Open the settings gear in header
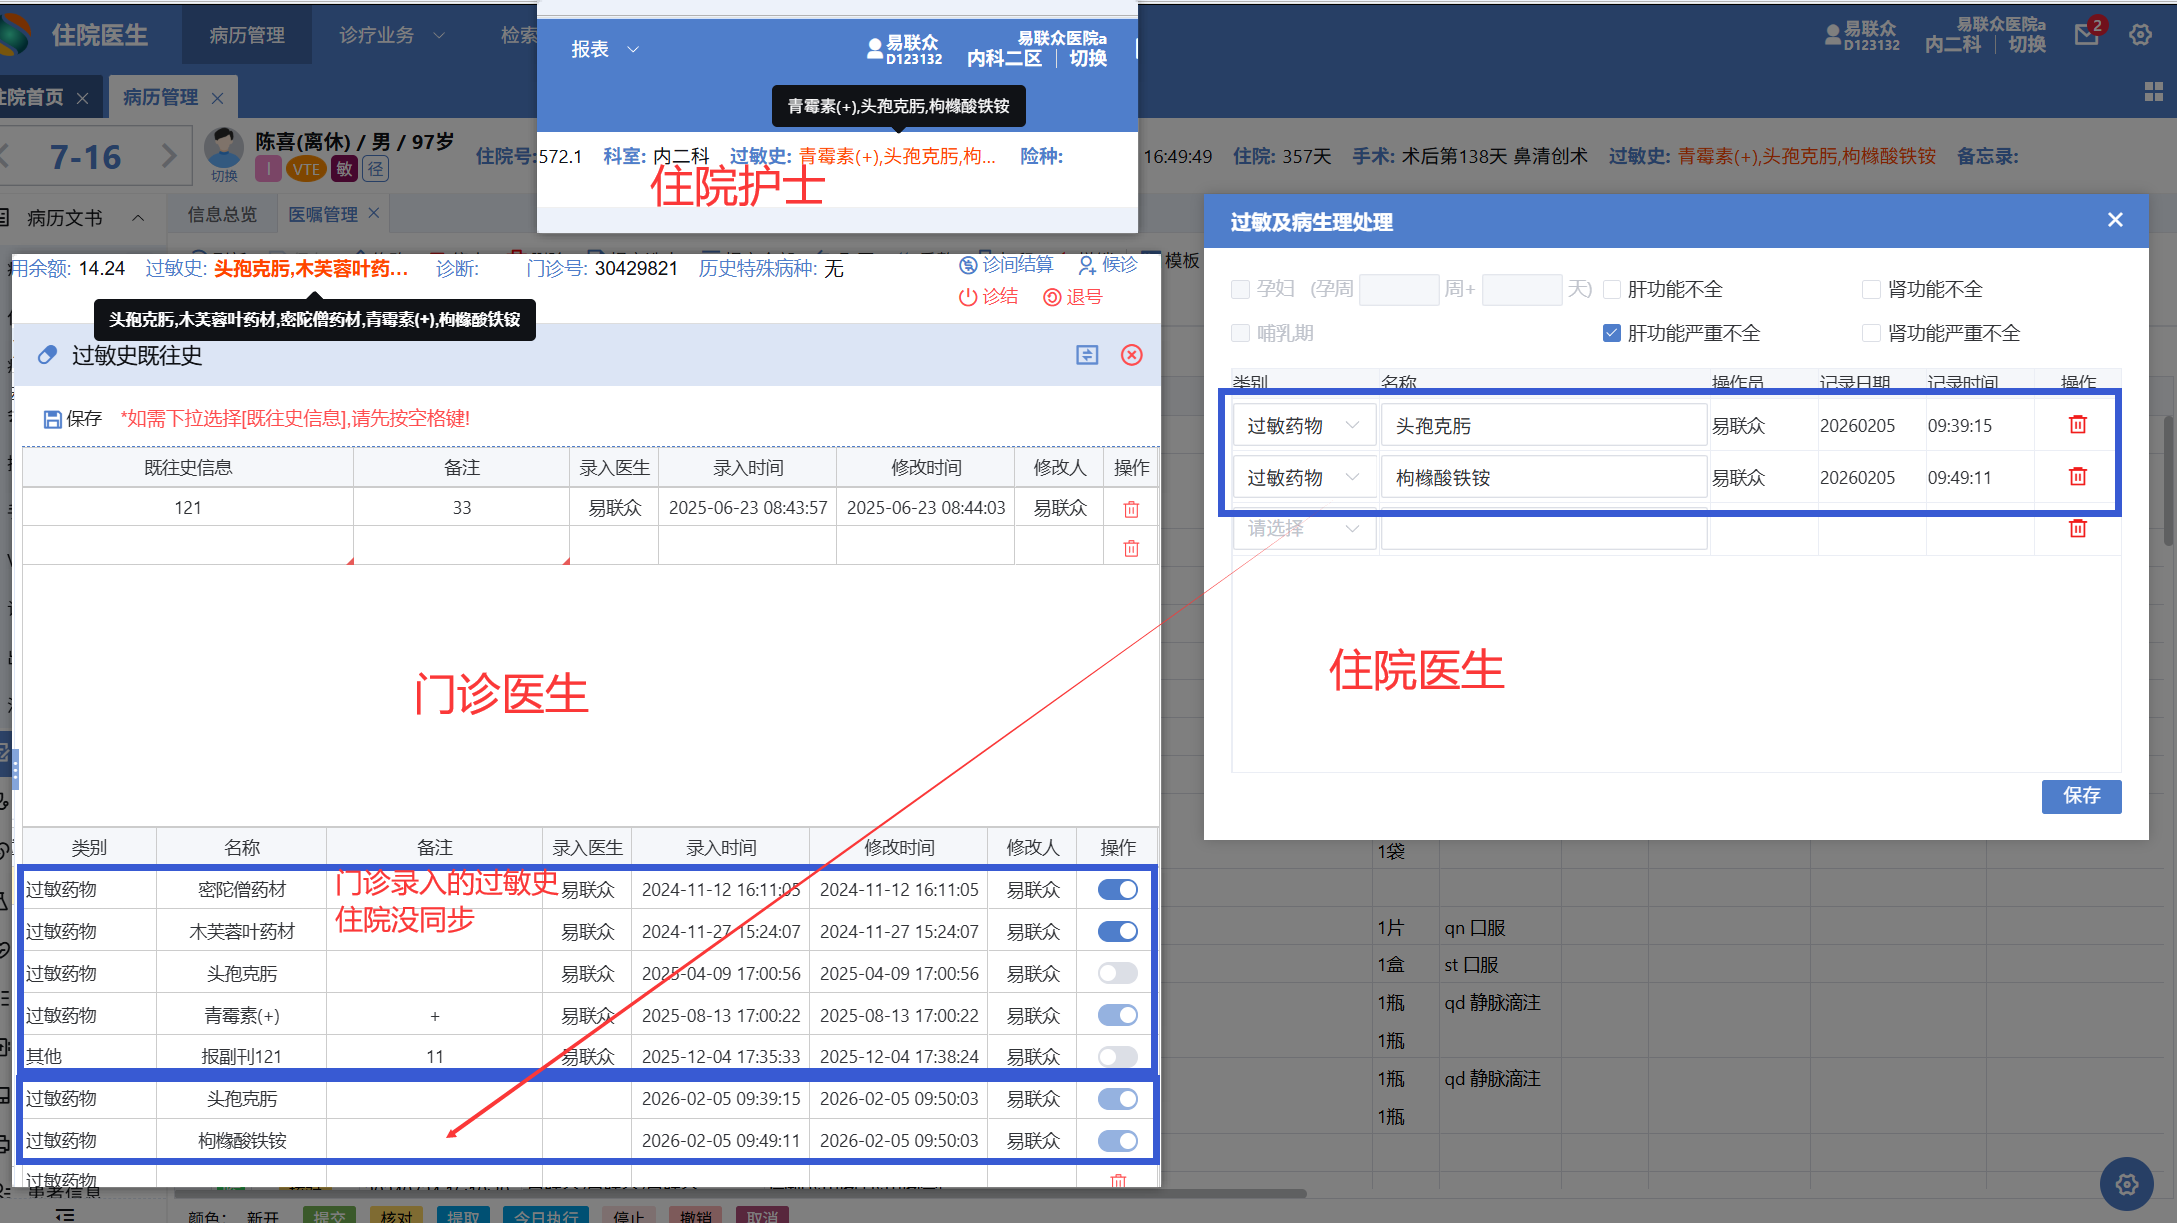Screen dimensions: 2177x1223 click(x=2140, y=35)
